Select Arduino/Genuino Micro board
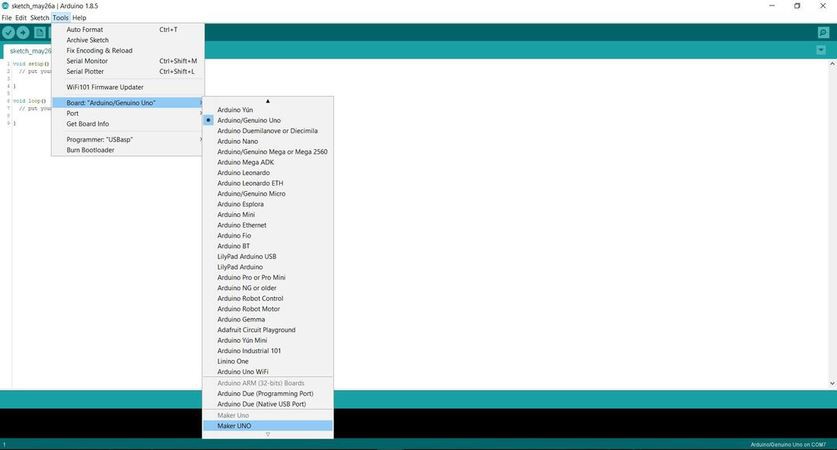This screenshot has height=450, width=837. coord(267,194)
